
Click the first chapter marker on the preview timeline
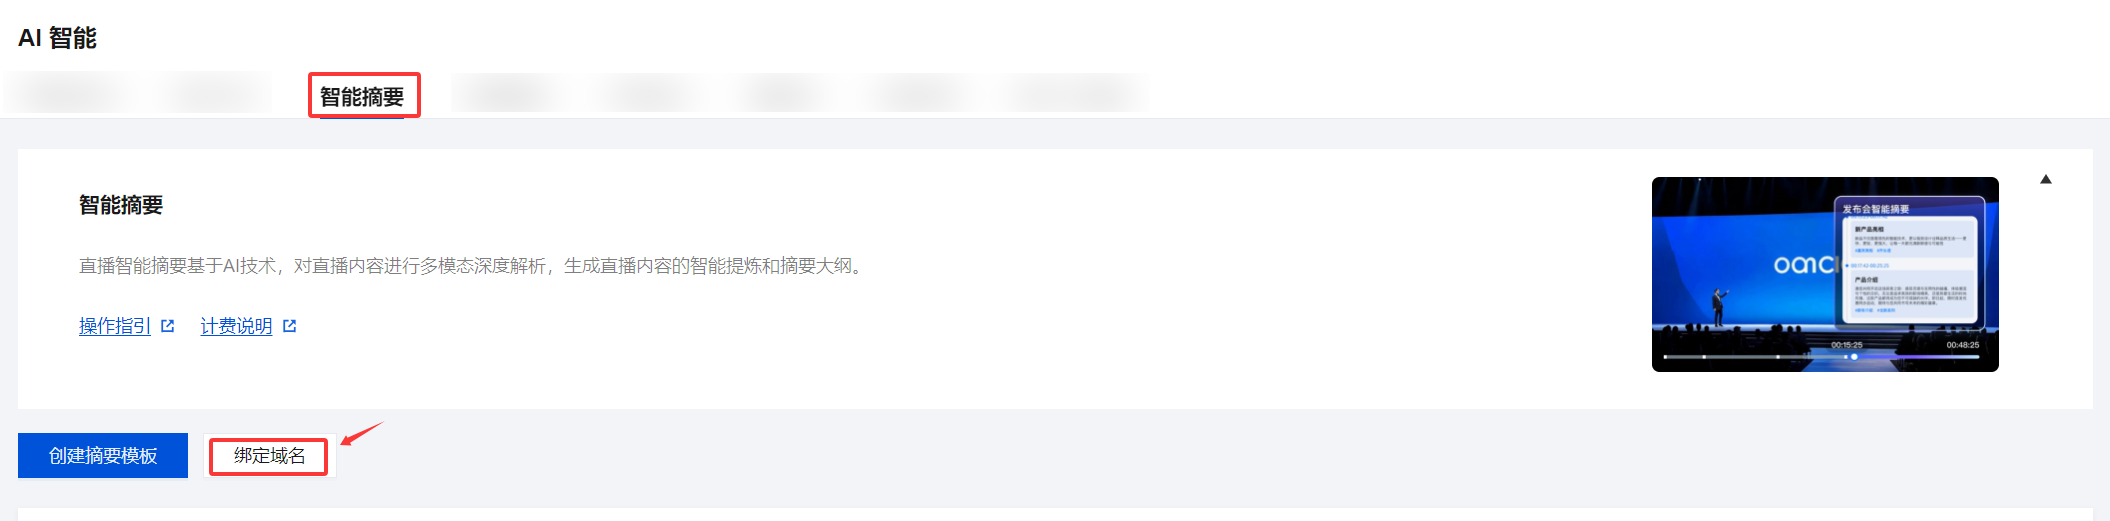pos(1704,357)
